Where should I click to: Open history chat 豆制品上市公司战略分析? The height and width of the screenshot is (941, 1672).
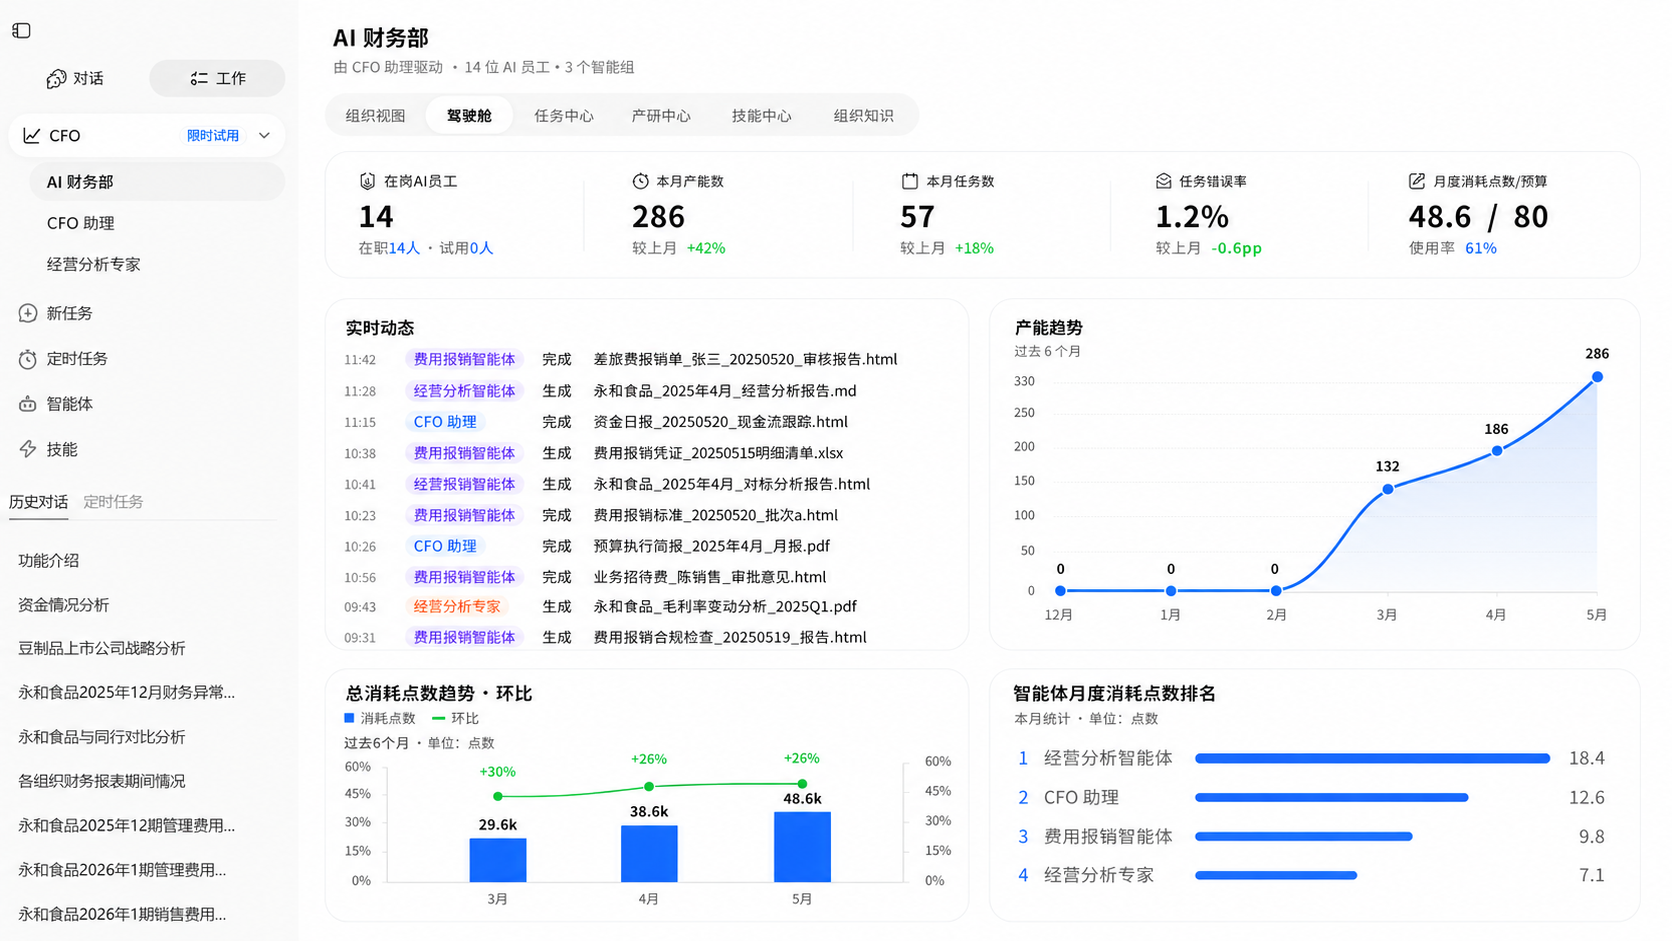click(101, 648)
